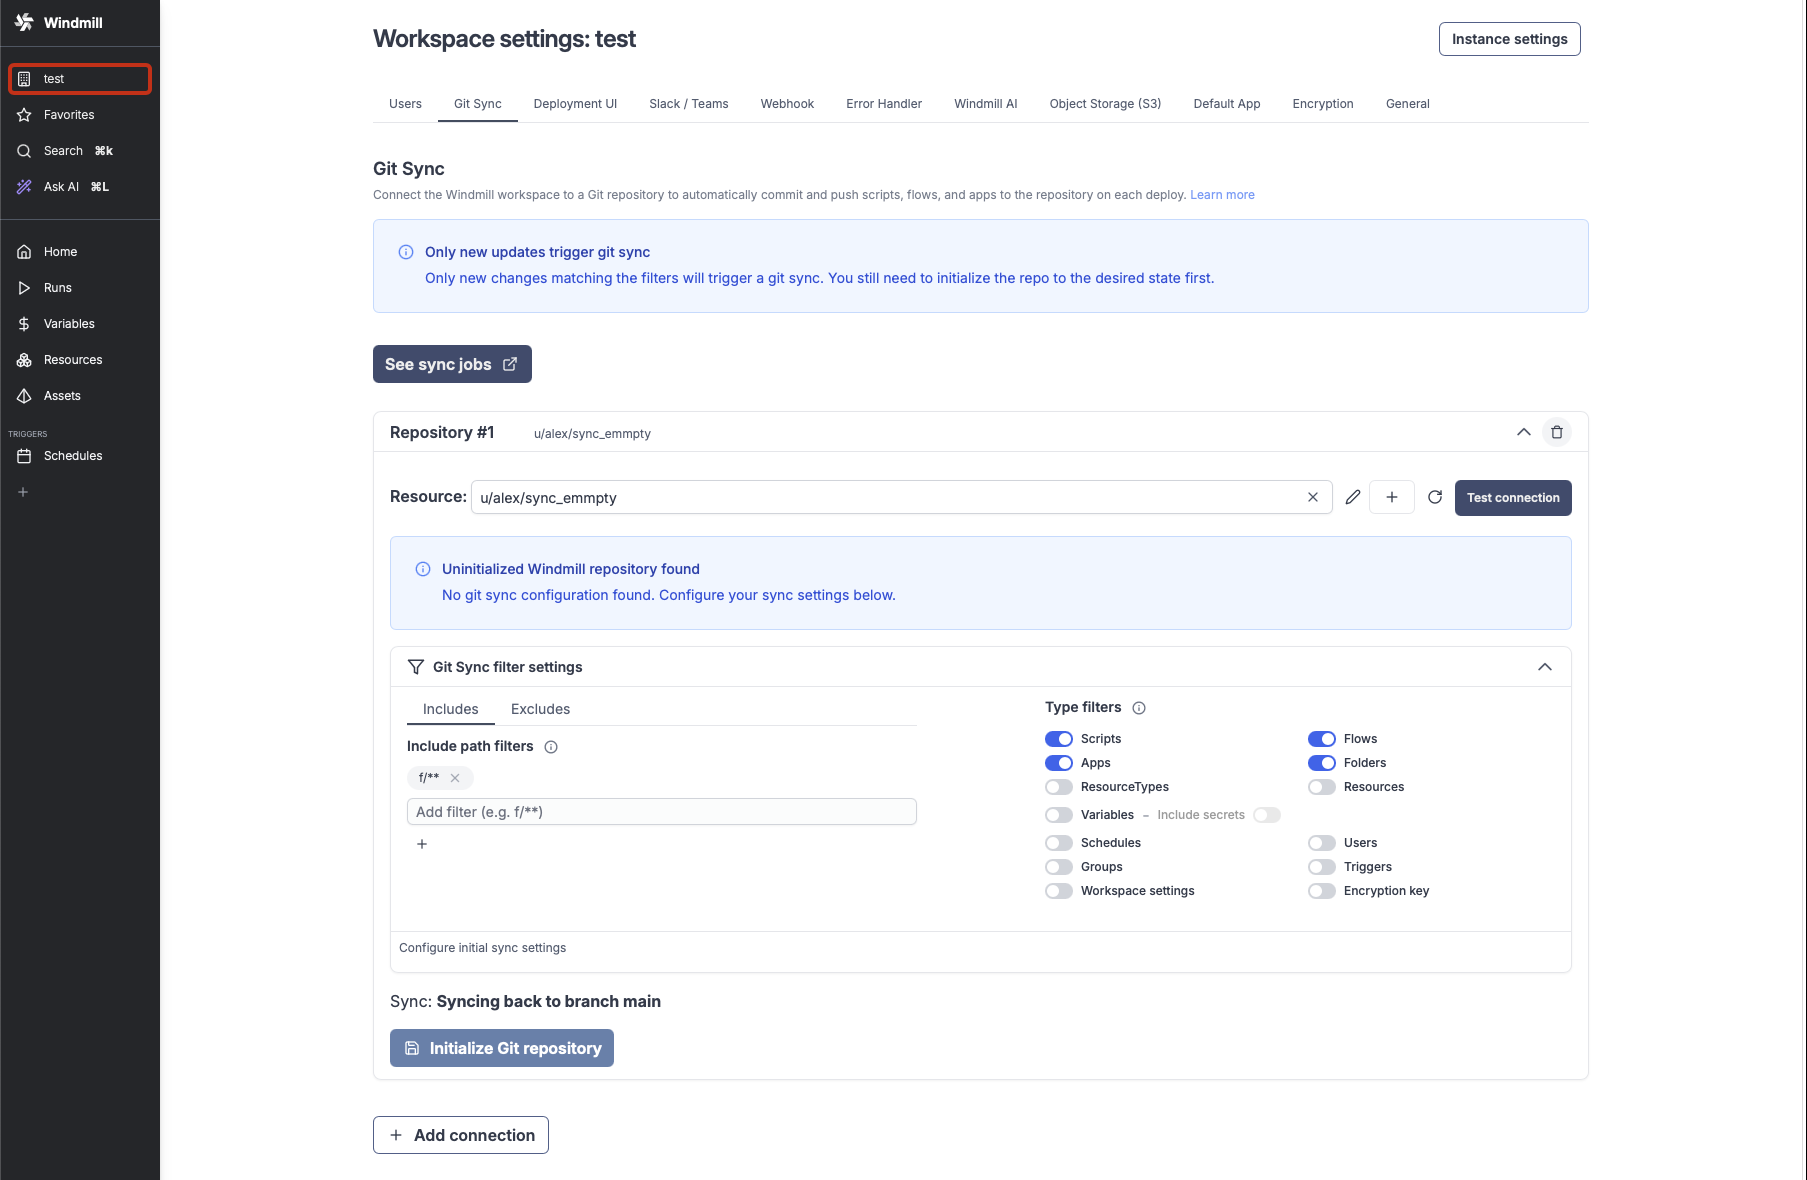Collapse the Repository #1 panel
This screenshot has width=1807, height=1180.
click(1523, 432)
